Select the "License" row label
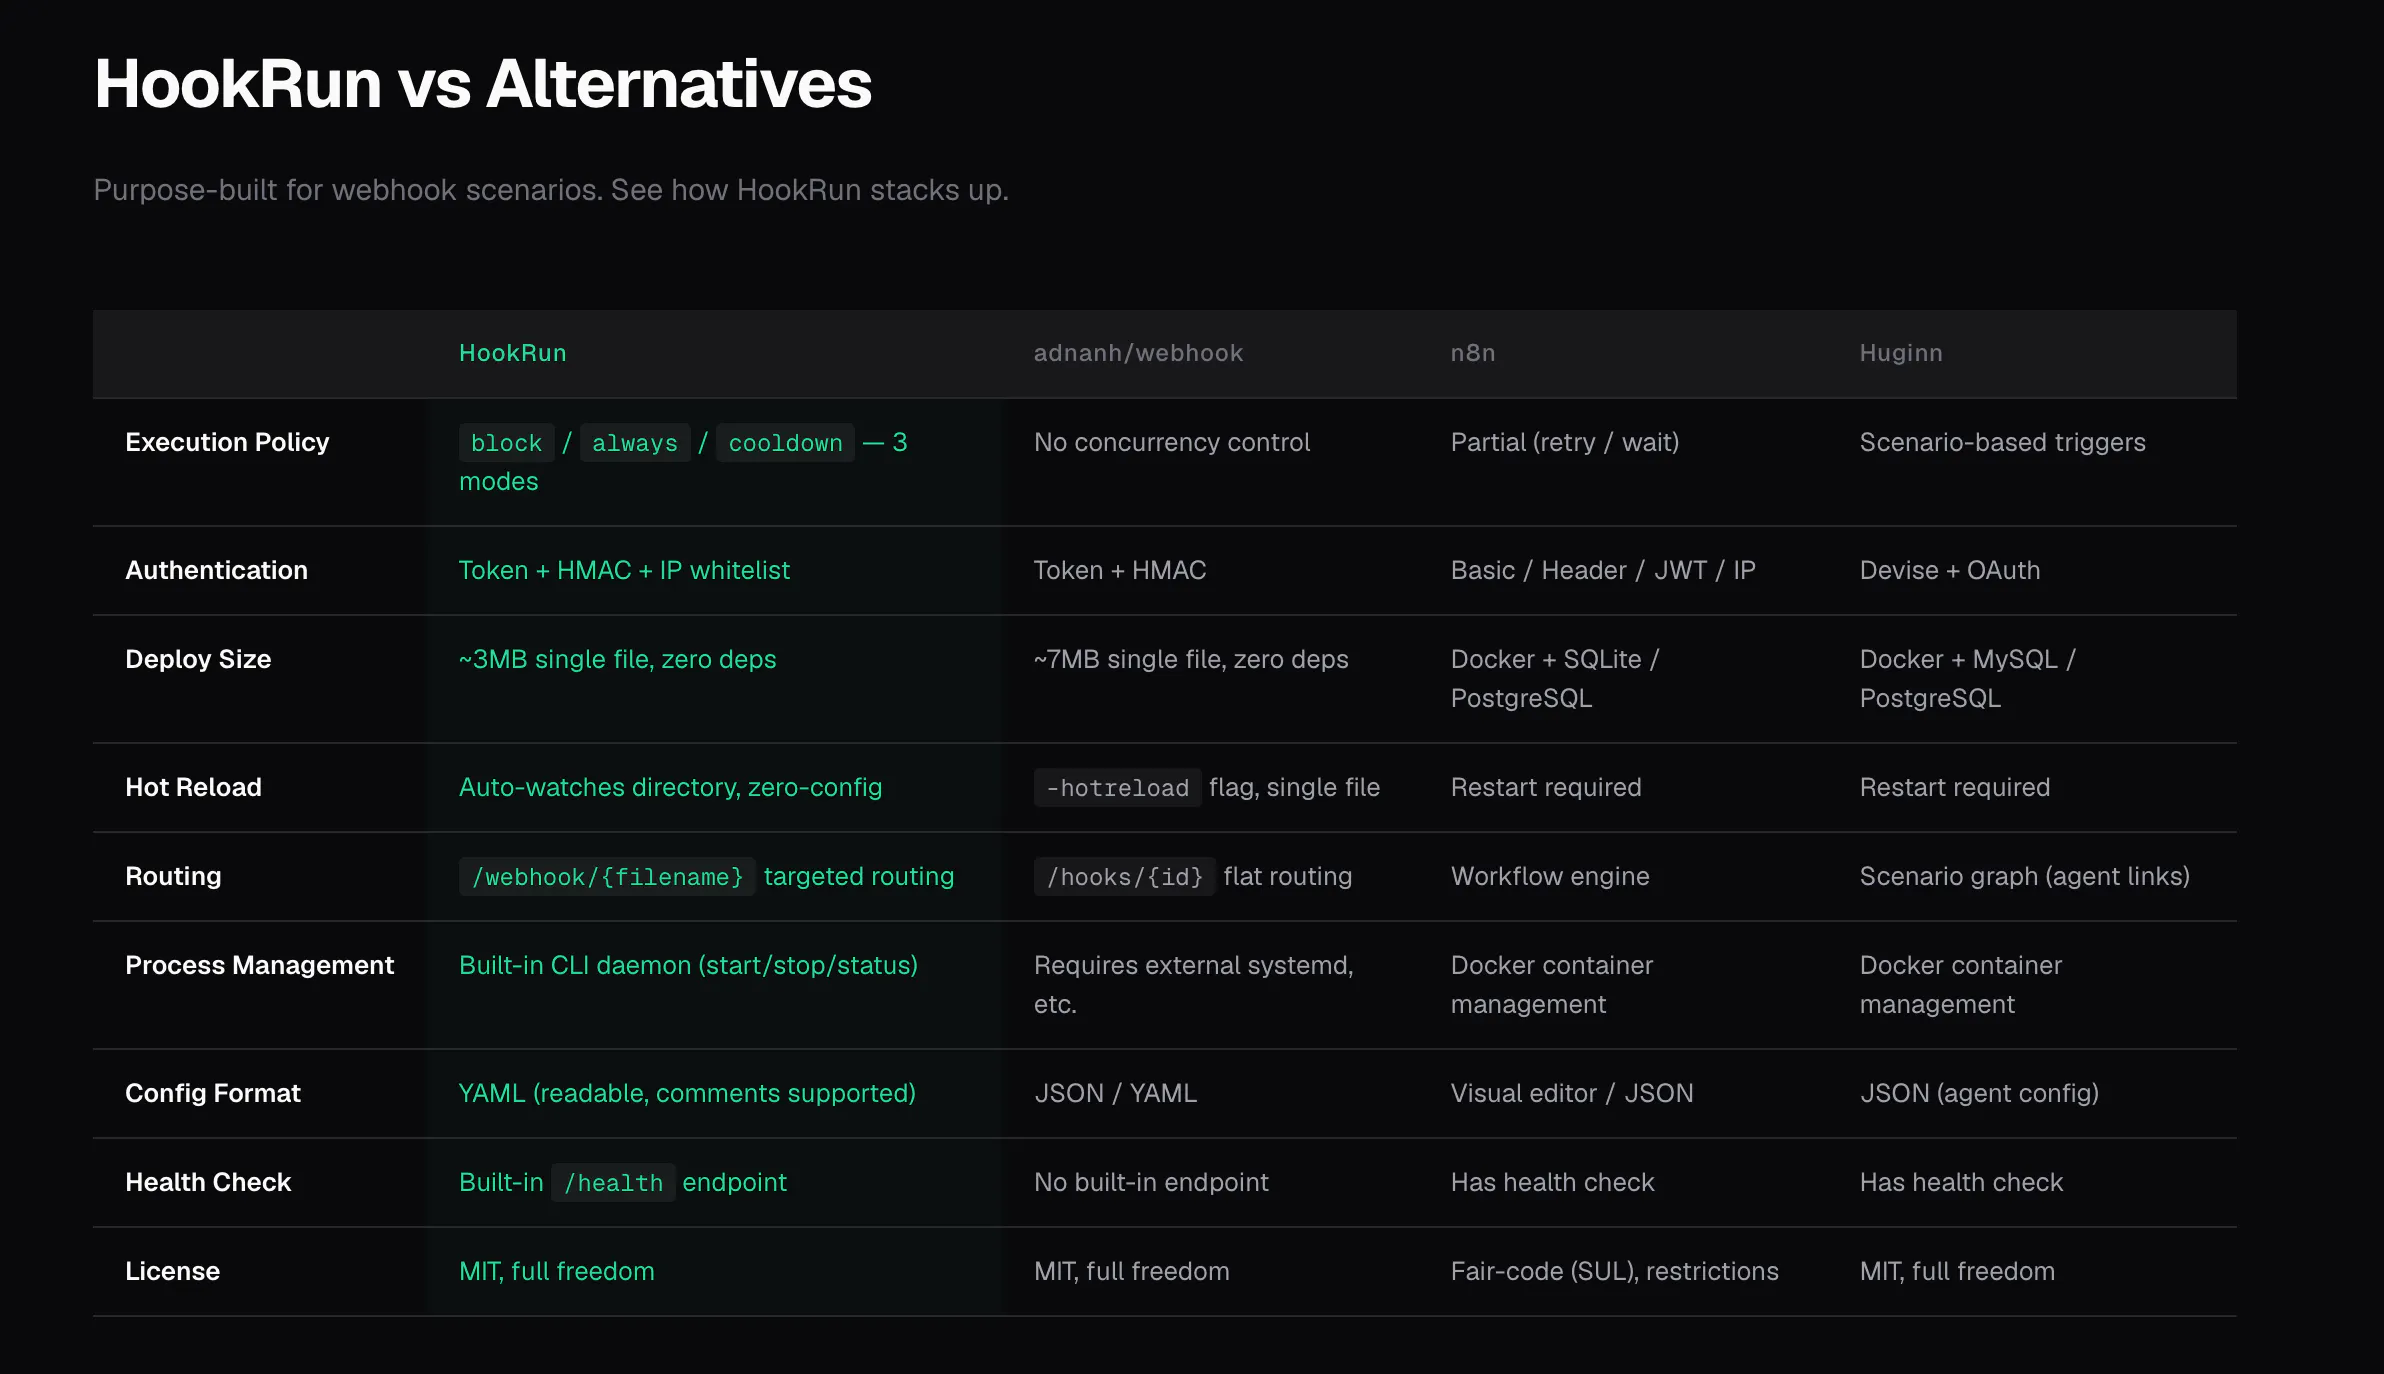 pos(173,1271)
